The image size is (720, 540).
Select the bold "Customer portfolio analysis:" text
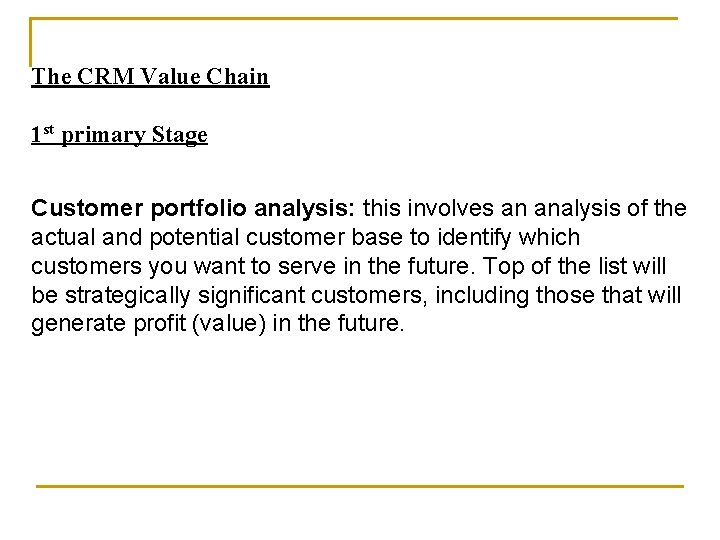click(194, 208)
